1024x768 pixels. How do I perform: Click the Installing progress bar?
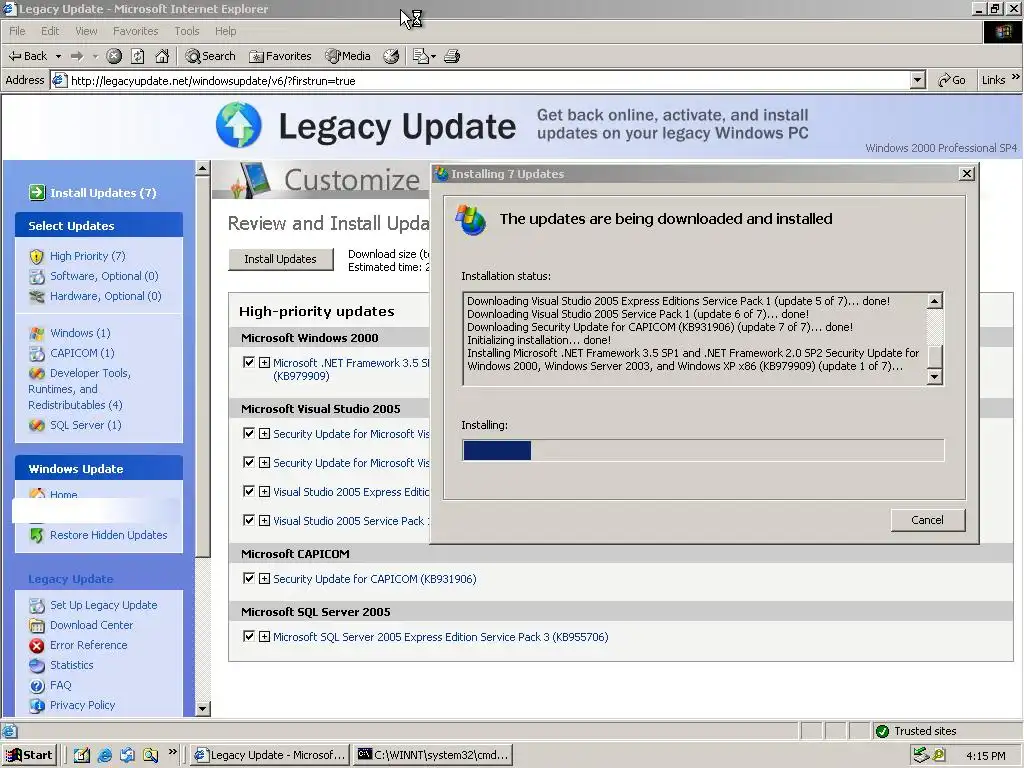pos(703,450)
